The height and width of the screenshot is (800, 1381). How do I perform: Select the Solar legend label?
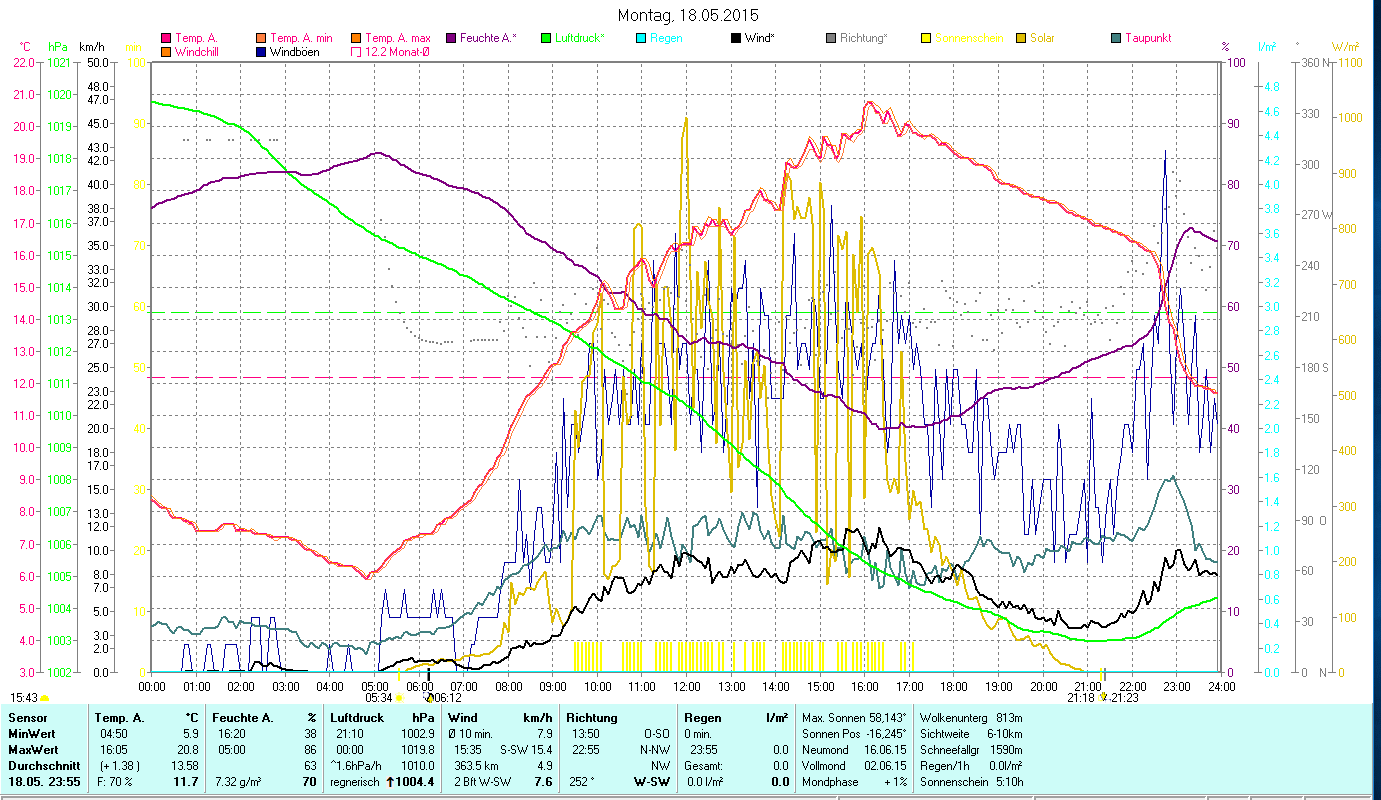click(1042, 38)
